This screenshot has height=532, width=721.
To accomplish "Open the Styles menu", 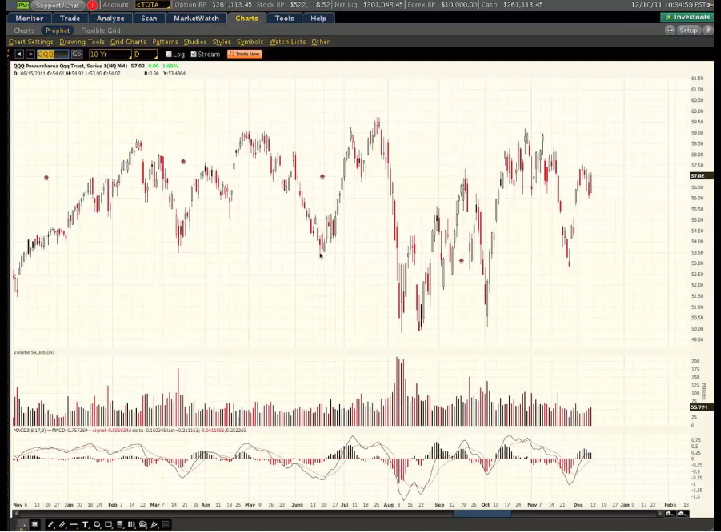I will pos(221,42).
